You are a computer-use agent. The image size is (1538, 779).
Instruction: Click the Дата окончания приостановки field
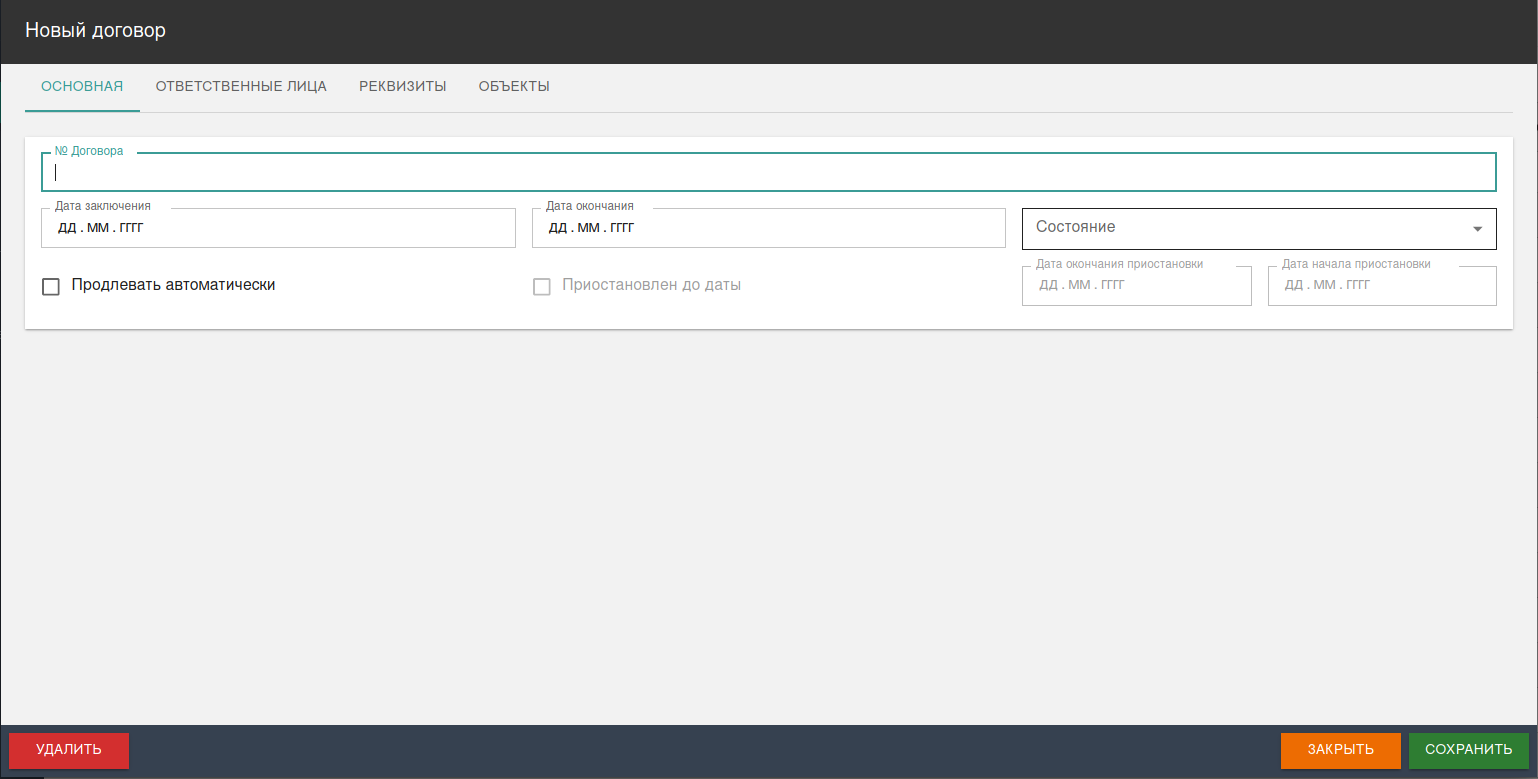pos(1136,286)
